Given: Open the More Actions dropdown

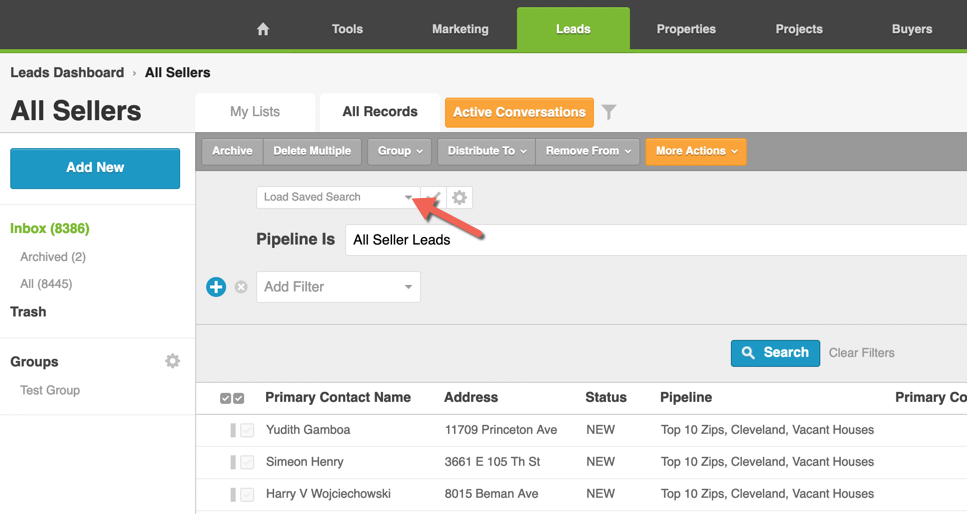Looking at the screenshot, I should click(696, 151).
